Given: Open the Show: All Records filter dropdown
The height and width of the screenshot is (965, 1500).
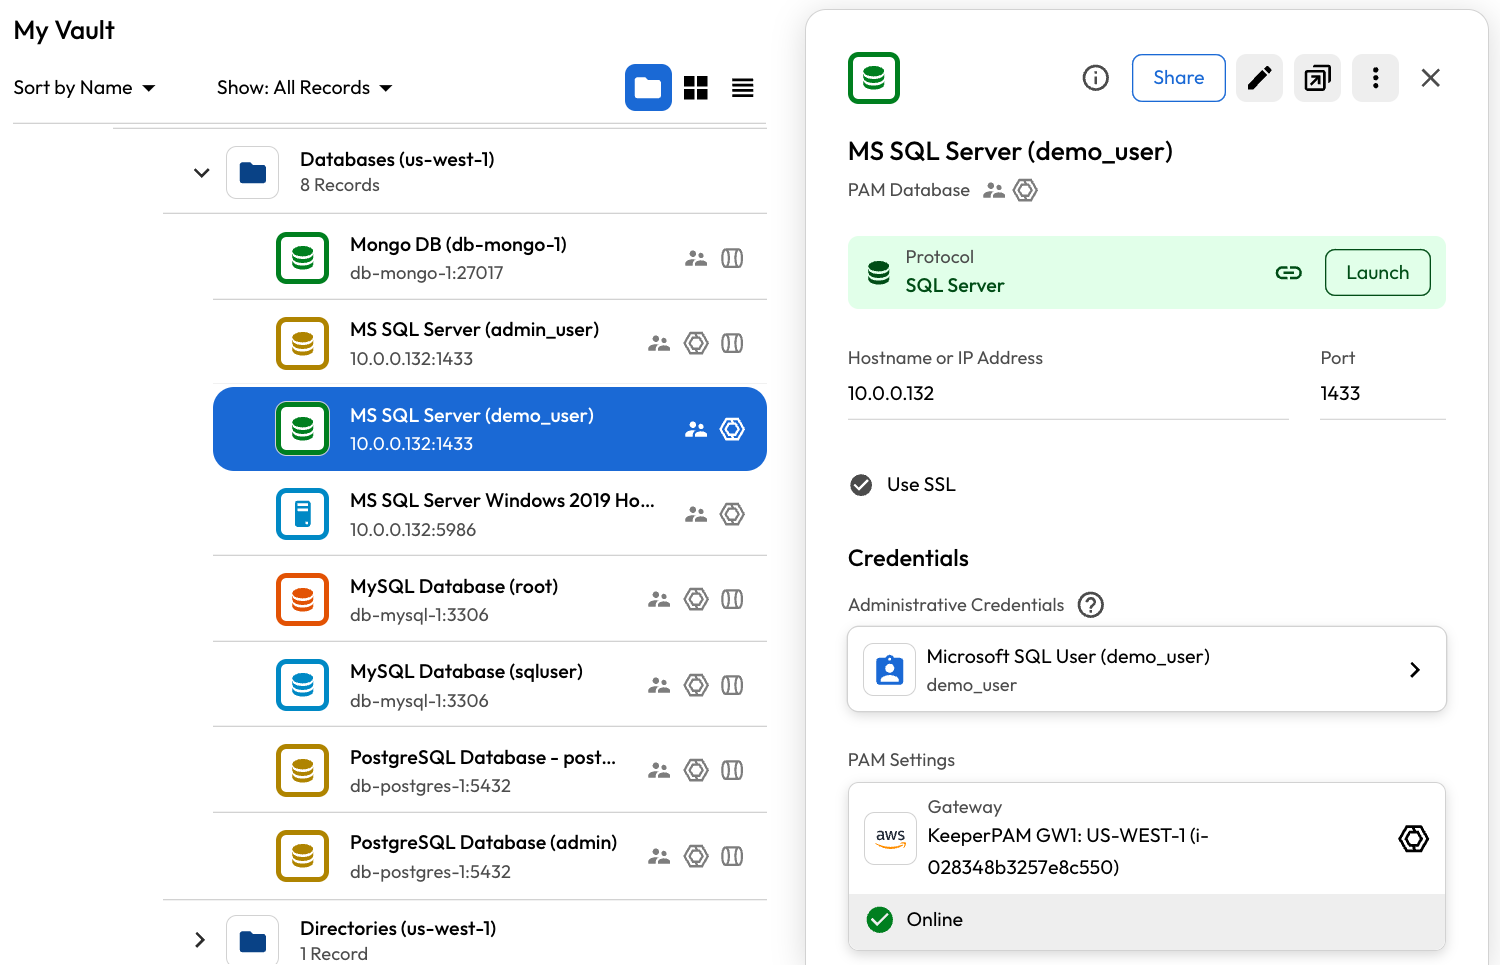Looking at the screenshot, I should (x=304, y=88).
